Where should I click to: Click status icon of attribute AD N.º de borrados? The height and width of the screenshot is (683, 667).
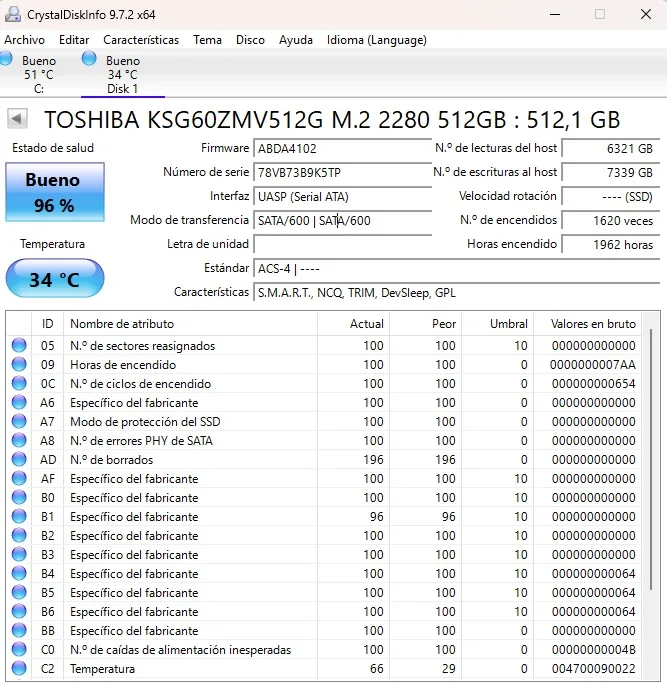coord(19,459)
